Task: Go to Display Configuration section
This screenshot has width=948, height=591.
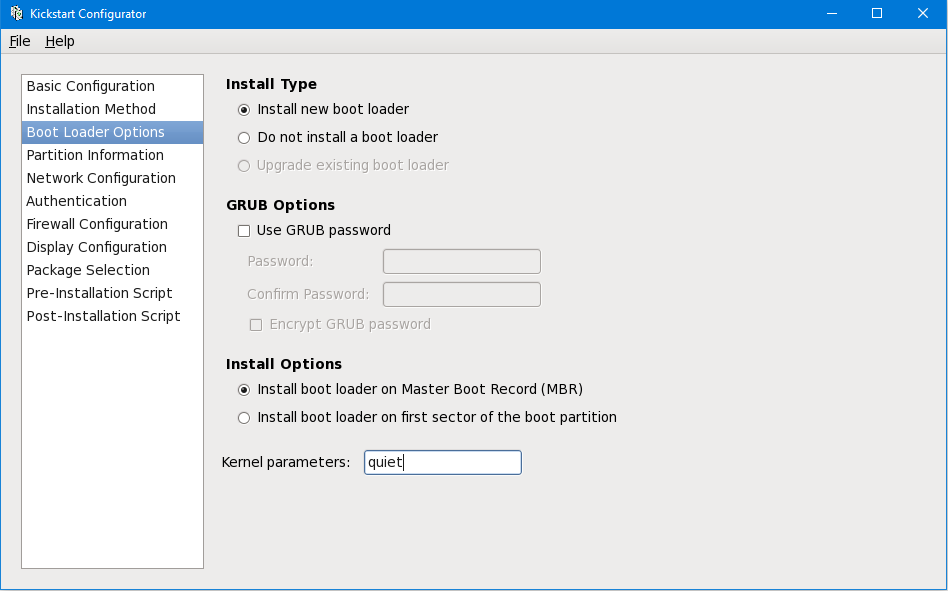Action: (x=97, y=248)
